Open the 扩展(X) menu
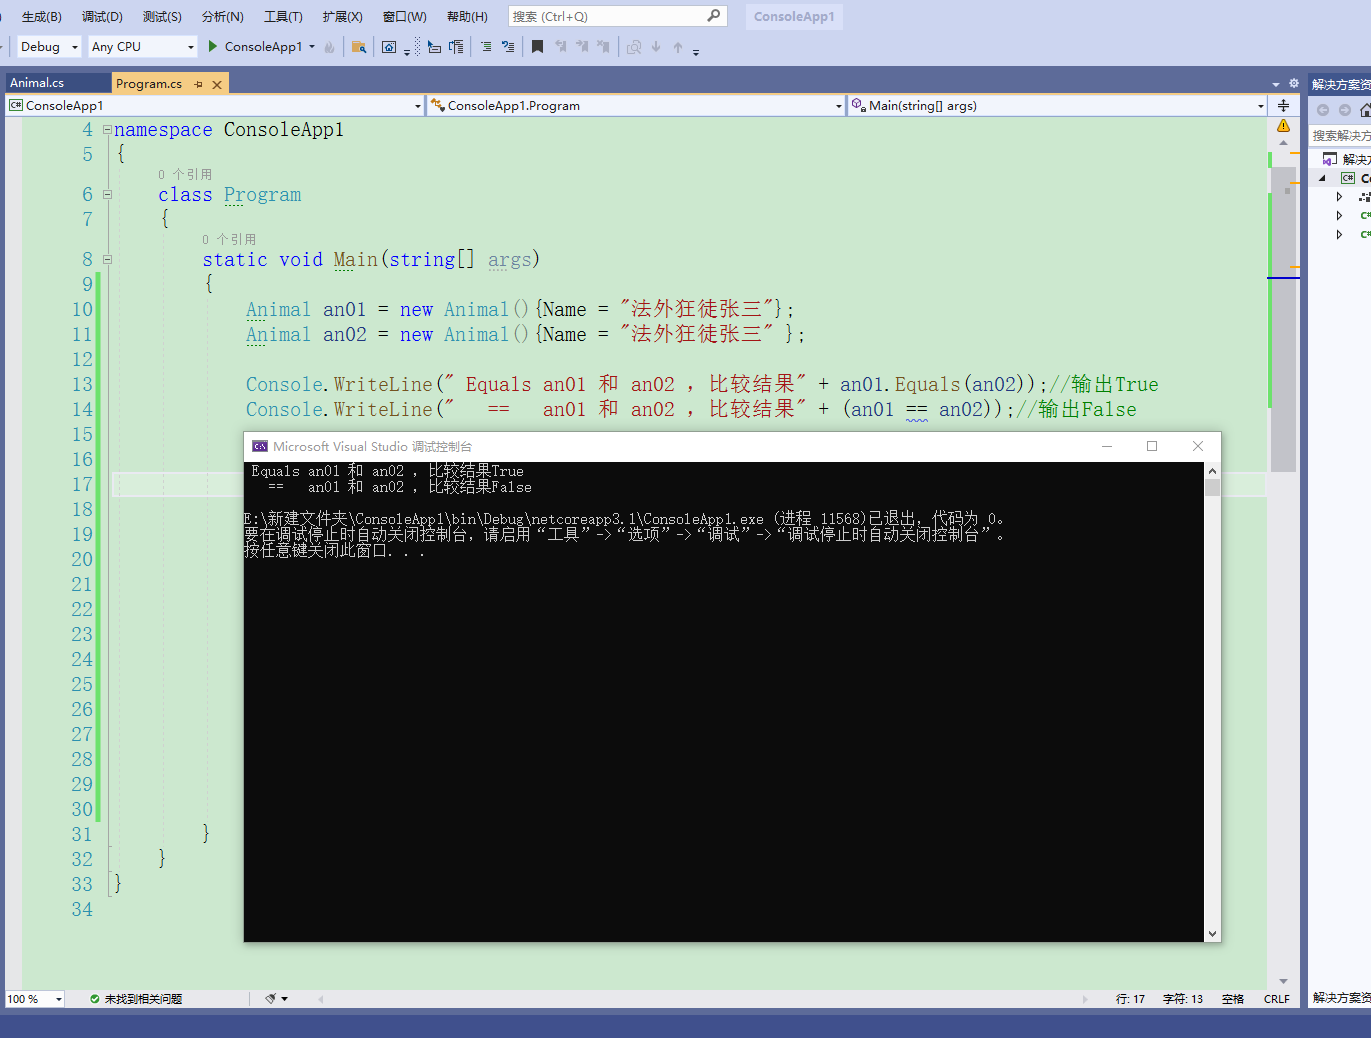 (342, 16)
